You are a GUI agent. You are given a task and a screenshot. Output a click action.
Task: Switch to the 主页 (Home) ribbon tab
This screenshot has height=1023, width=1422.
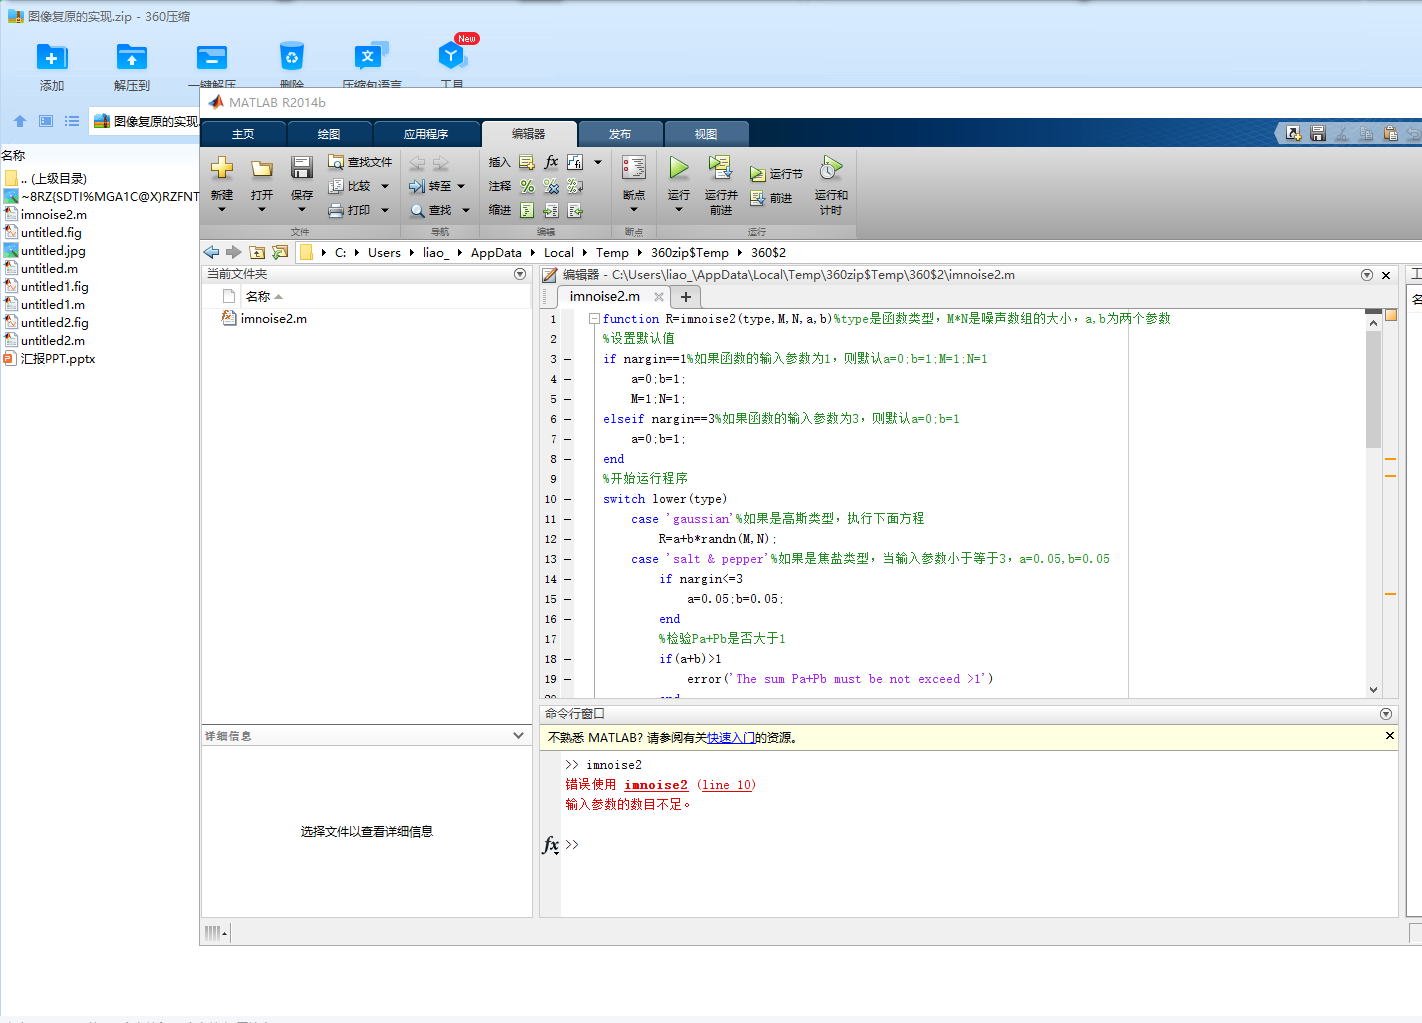click(x=243, y=134)
